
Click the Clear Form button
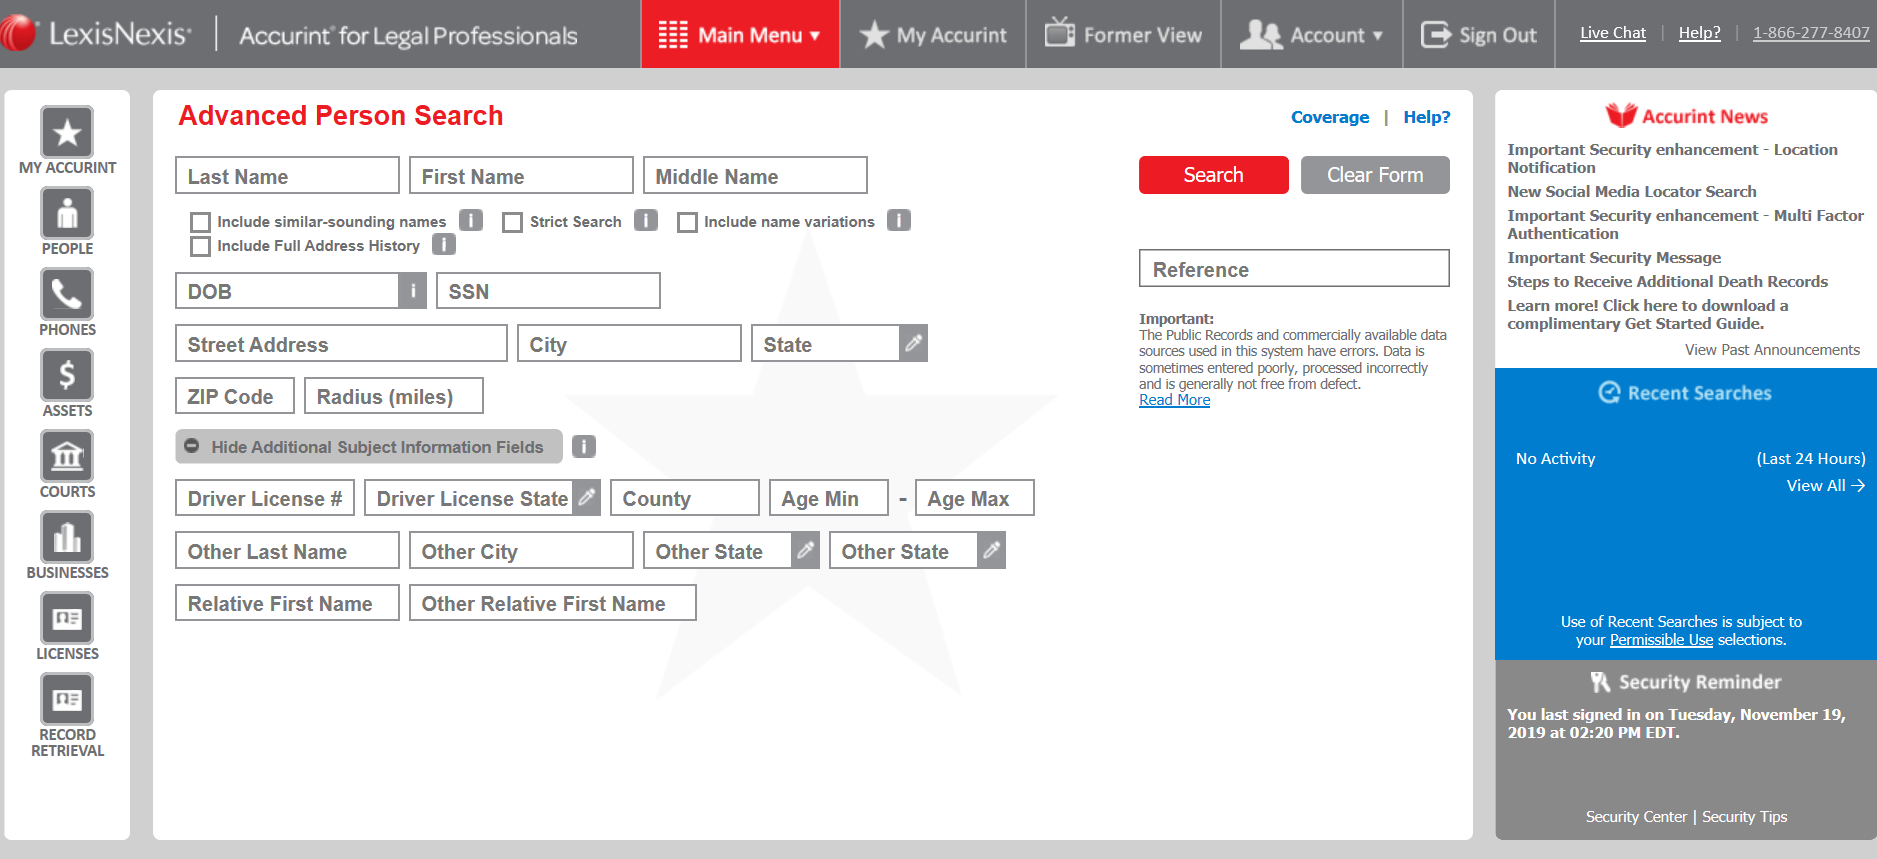click(1374, 175)
